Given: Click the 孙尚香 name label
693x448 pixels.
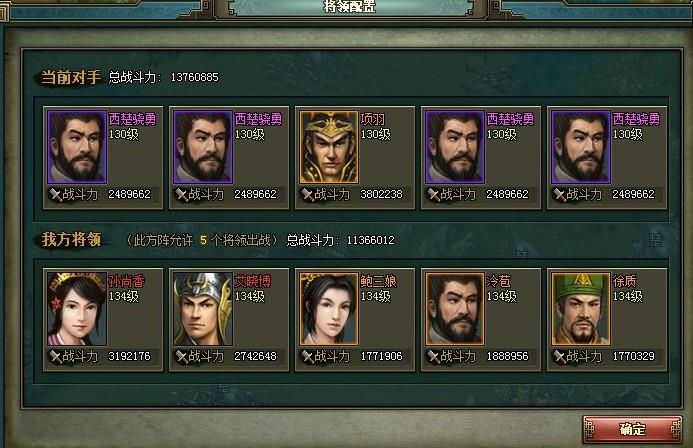Looking at the screenshot, I should click(126, 281).
